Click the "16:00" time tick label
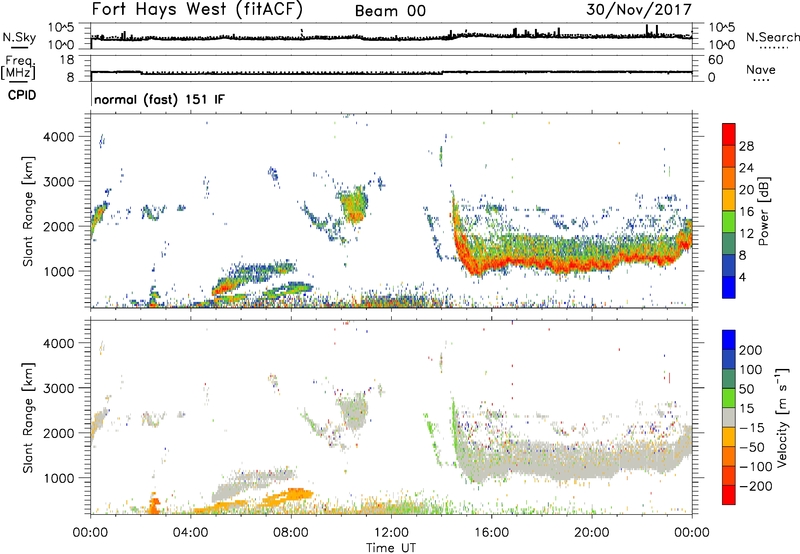The height and width of the screenshot is (554, 800). [x=491, y=533]
